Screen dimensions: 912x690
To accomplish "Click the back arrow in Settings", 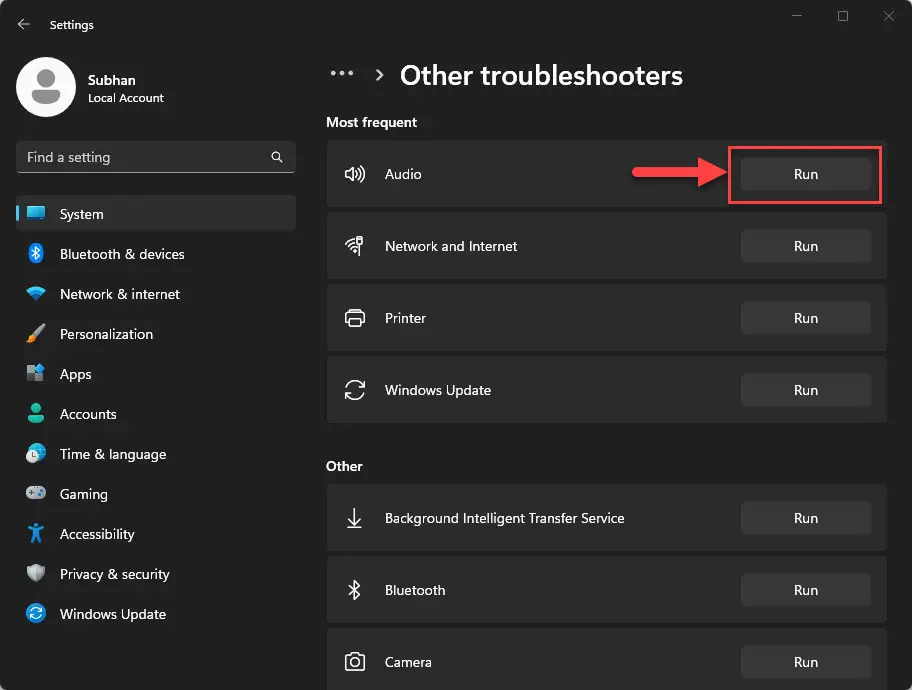I will (x=23, y=24).
